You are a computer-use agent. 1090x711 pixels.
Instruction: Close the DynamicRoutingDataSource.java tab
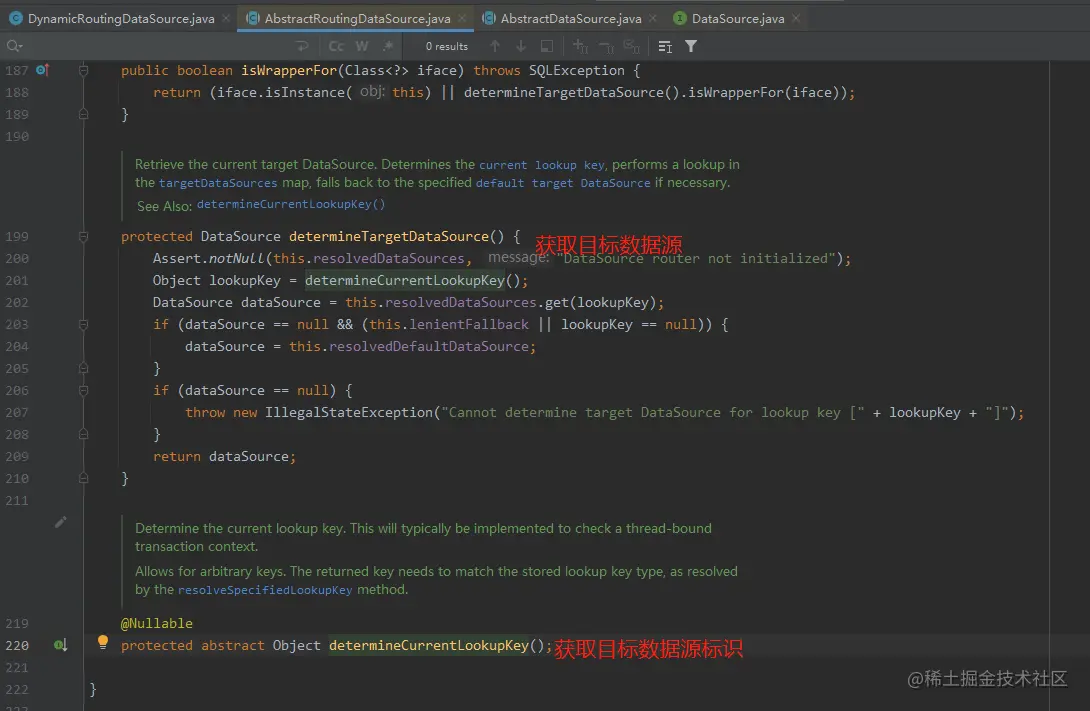click(x=226, y=19)
